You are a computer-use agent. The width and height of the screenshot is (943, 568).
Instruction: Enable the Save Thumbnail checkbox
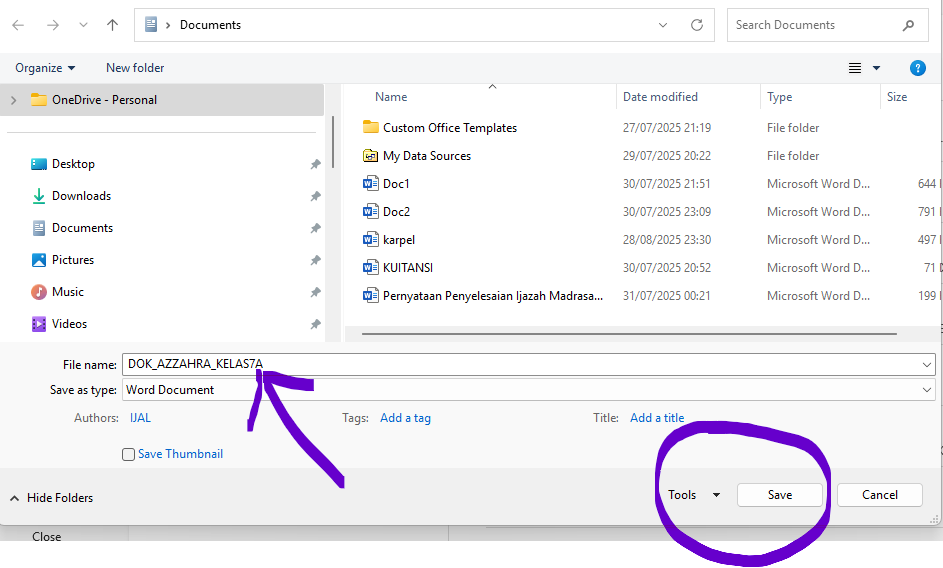(x=128, y=455)
